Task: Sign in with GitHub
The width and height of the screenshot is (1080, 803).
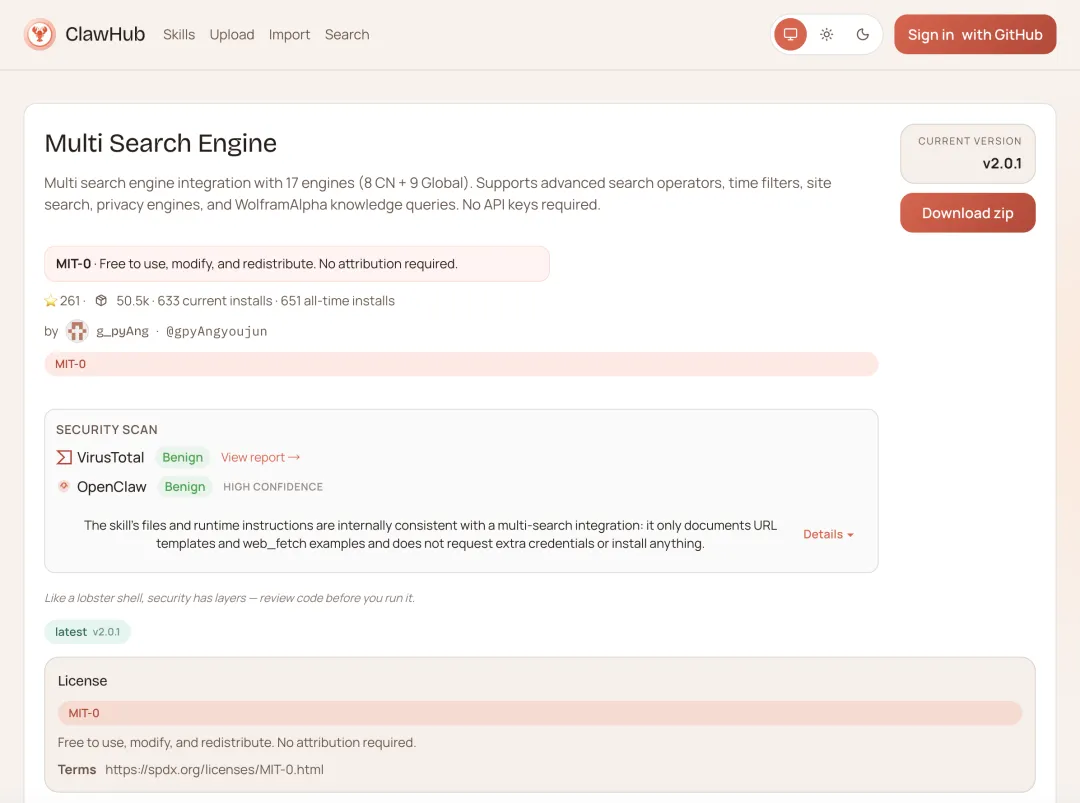Action: (974, 35)
